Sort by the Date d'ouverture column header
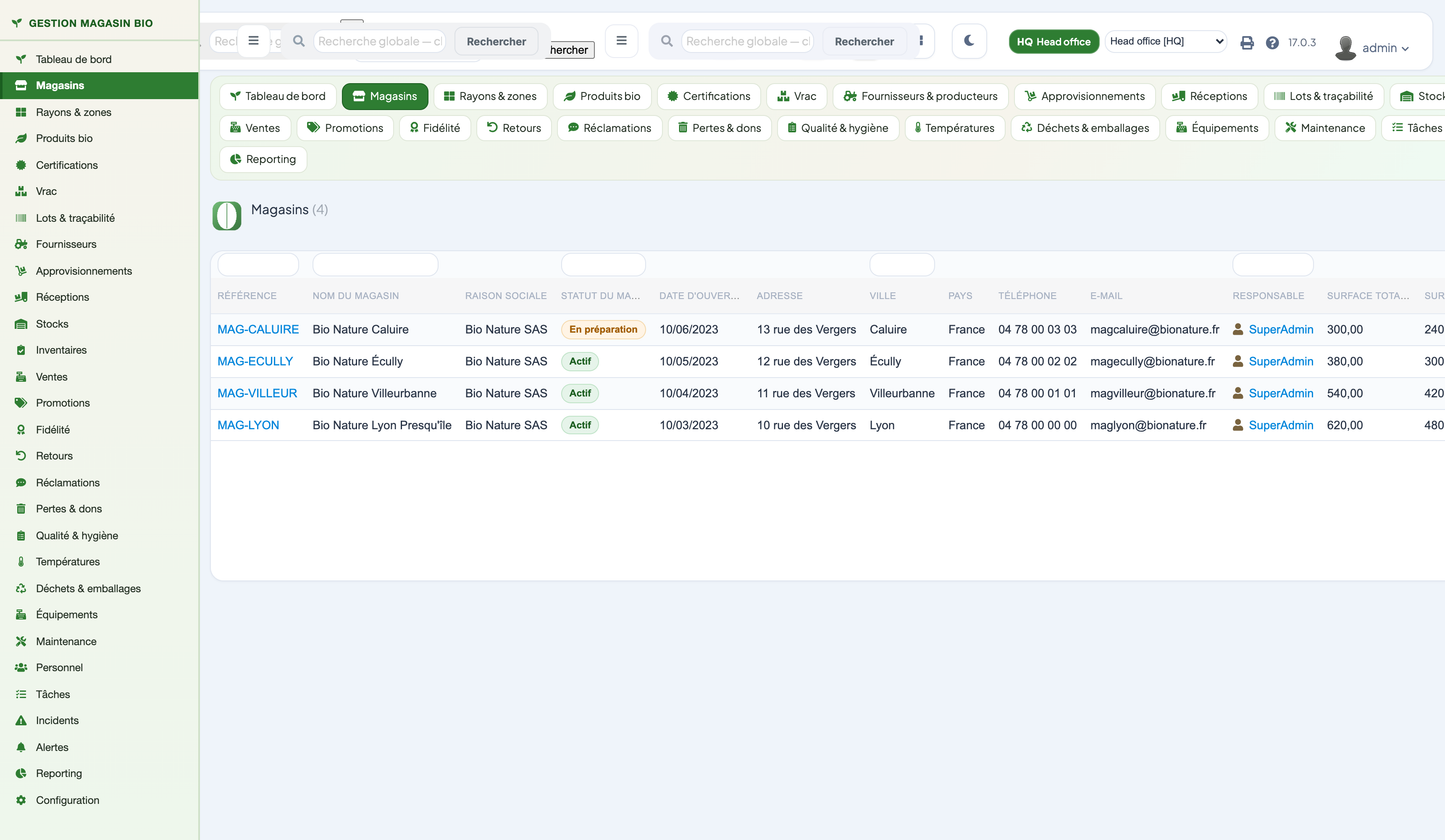Viewport: 1445px width, 840px height. (699, 296)
